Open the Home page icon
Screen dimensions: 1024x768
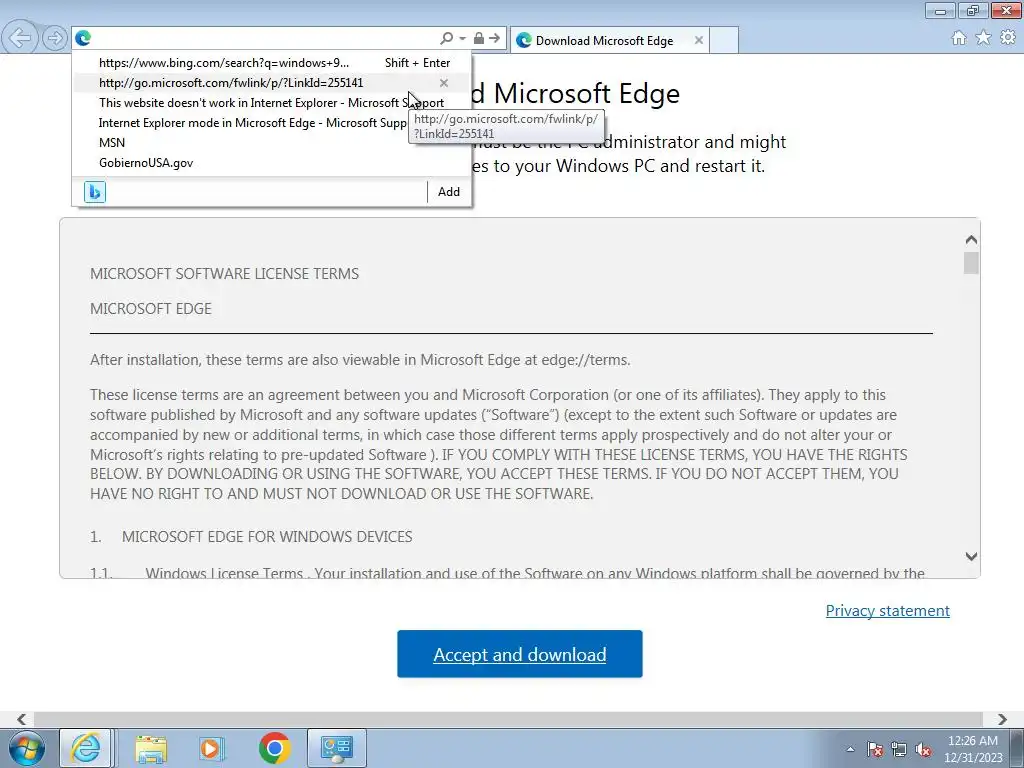coord(959,38)
